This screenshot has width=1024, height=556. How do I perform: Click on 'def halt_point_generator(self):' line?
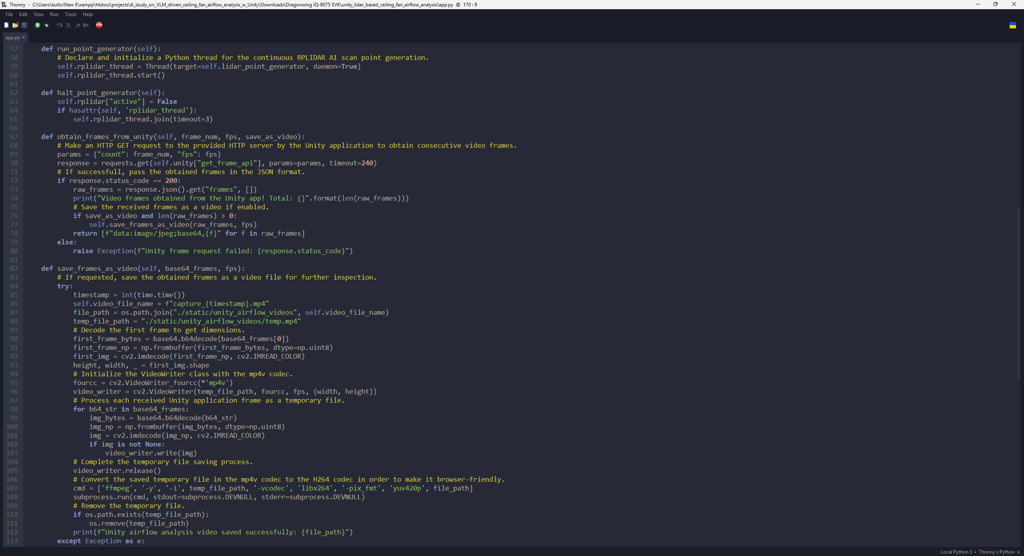103,93
